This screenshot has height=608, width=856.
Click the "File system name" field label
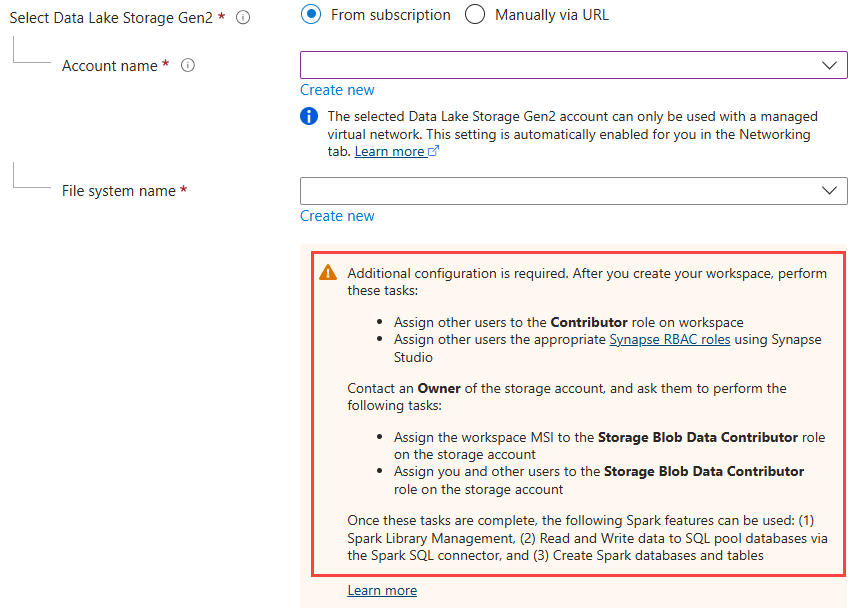118,191
